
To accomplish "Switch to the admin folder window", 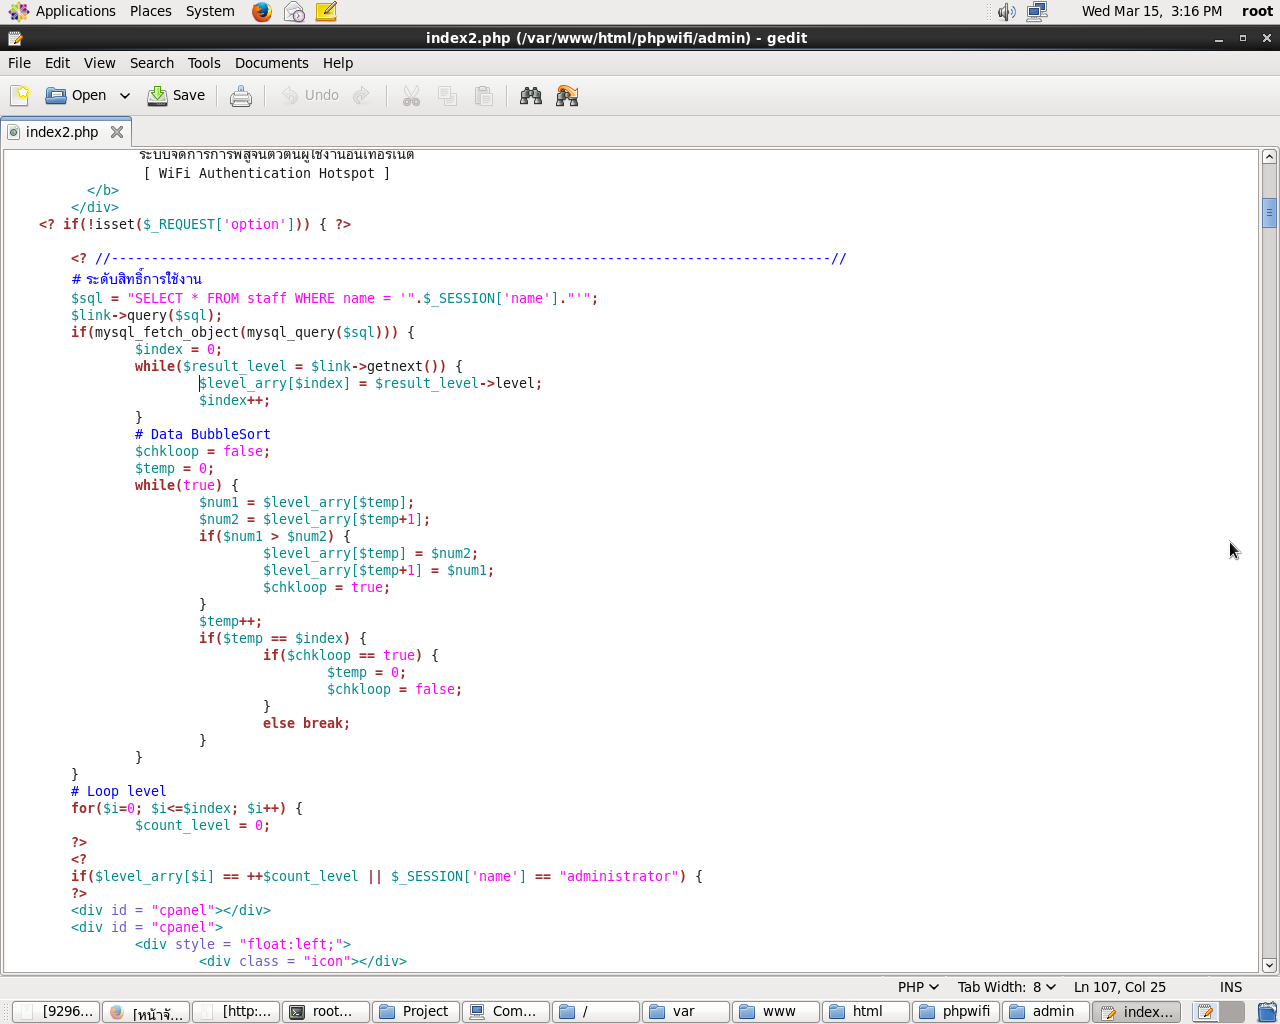I will click(1046, 1012).
